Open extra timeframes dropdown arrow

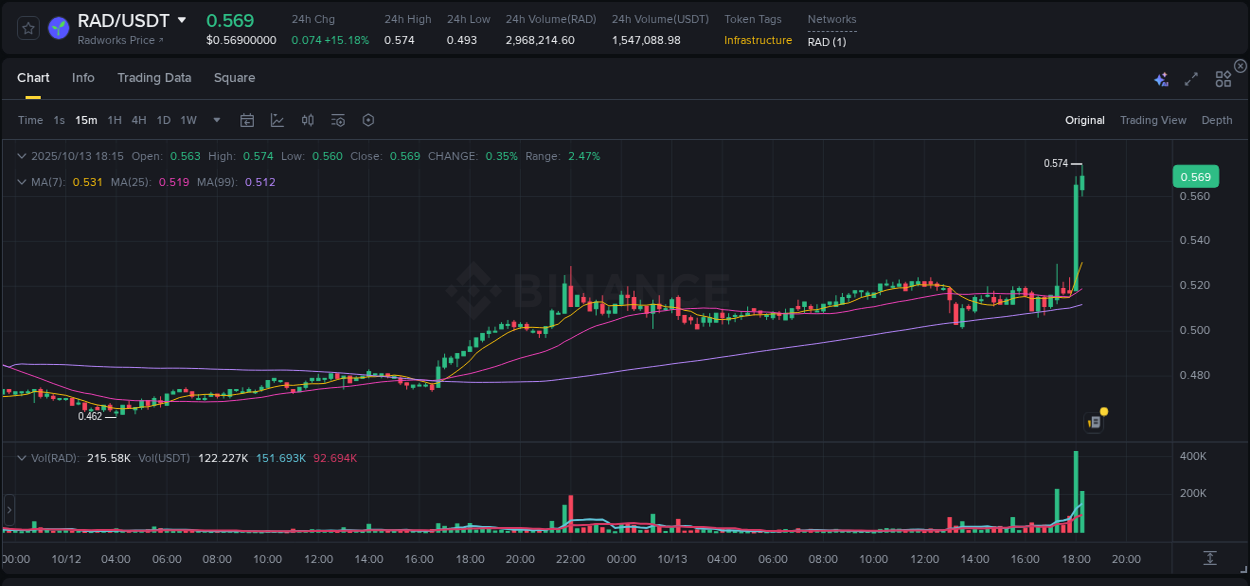(215, 120)
